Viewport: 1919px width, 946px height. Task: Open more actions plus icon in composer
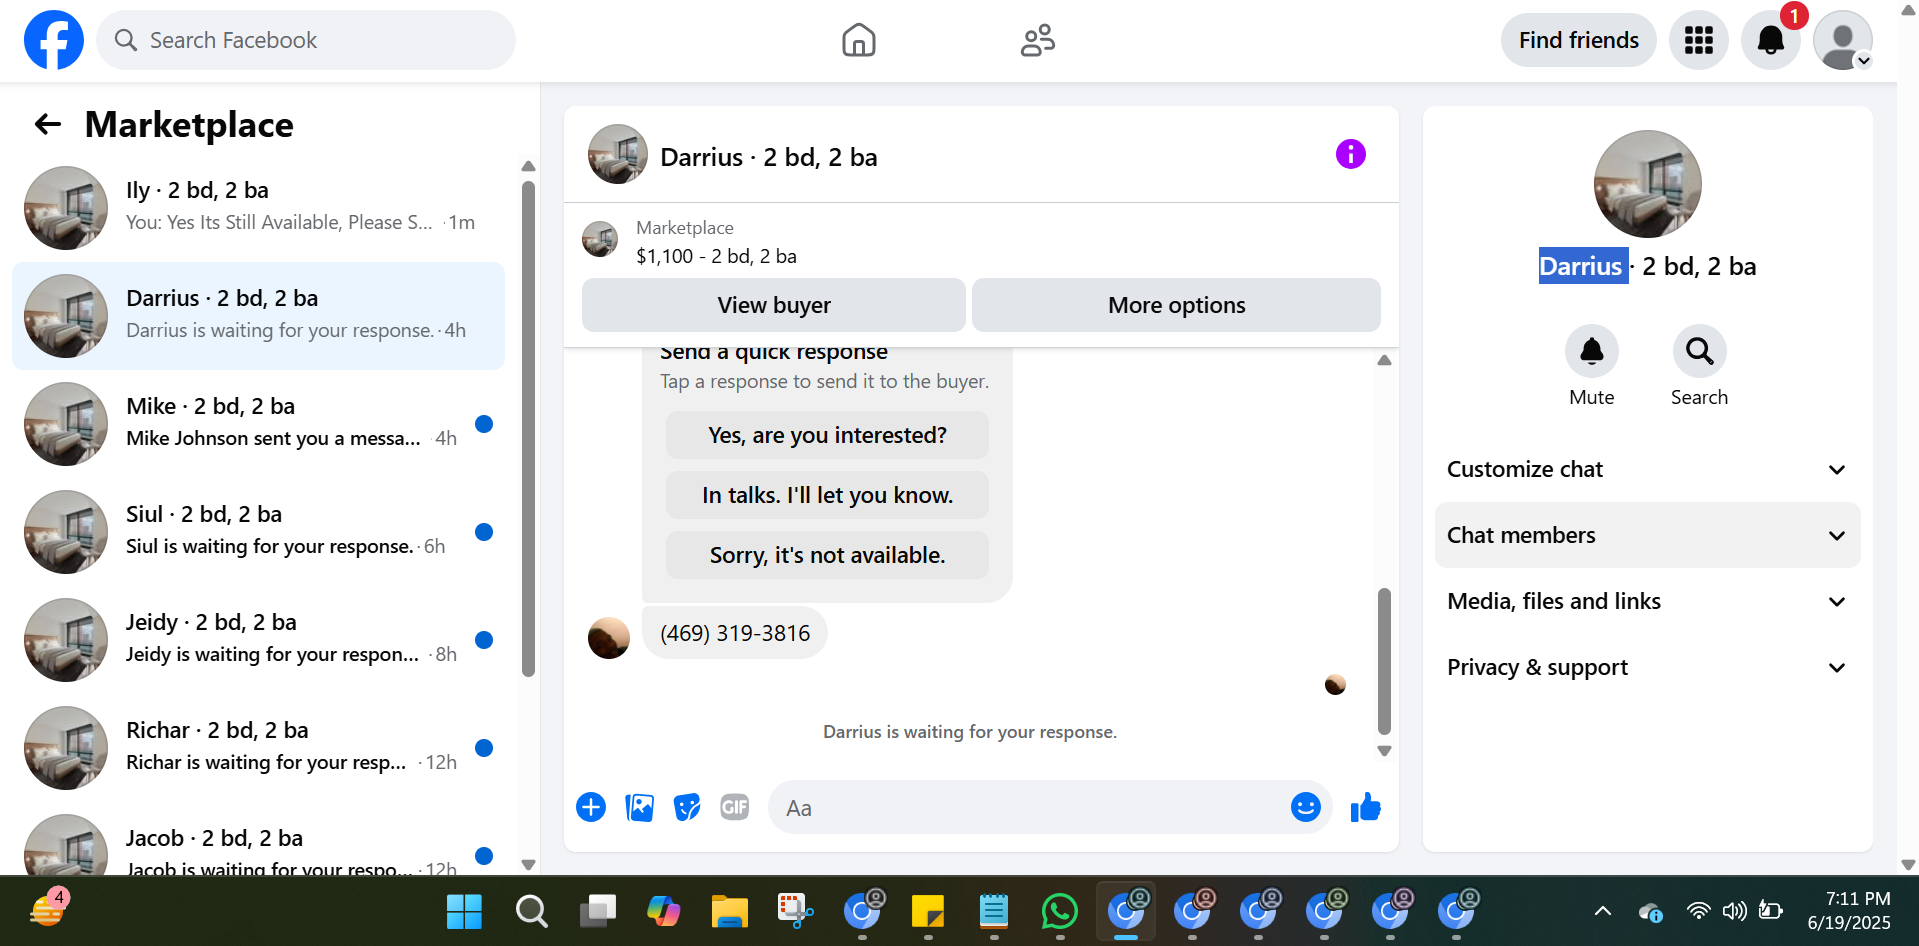point(591,807)
